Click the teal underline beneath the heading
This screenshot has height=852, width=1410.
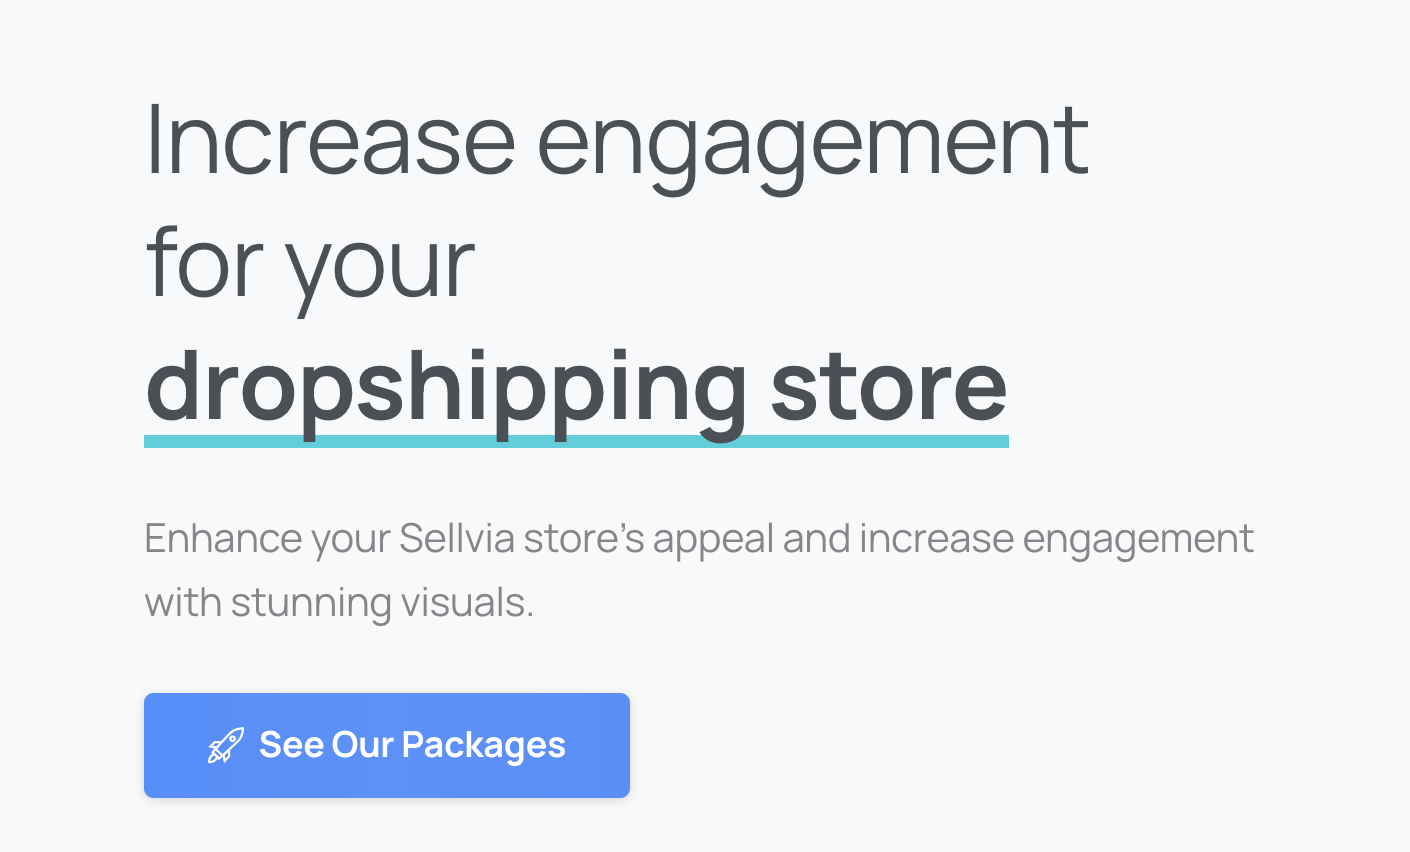click(576, 441)
